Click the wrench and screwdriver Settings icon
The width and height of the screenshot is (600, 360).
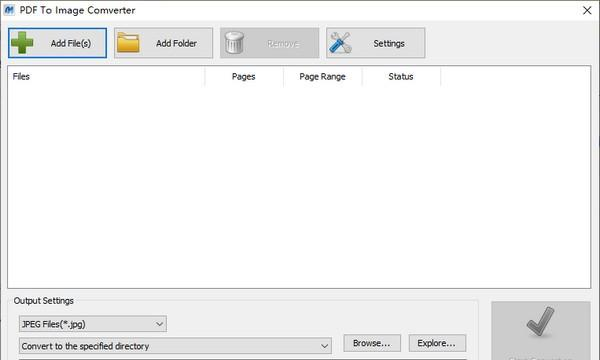(x=340, y=42)
